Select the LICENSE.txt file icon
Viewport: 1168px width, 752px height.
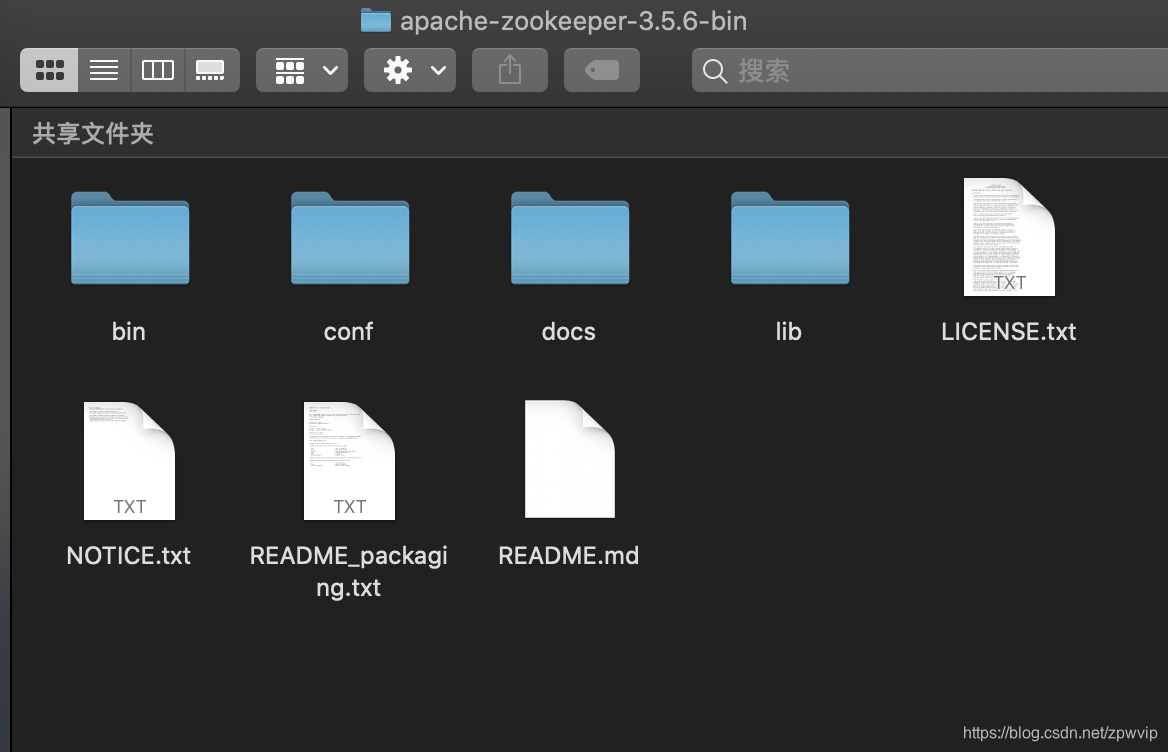click(1009, 237)
